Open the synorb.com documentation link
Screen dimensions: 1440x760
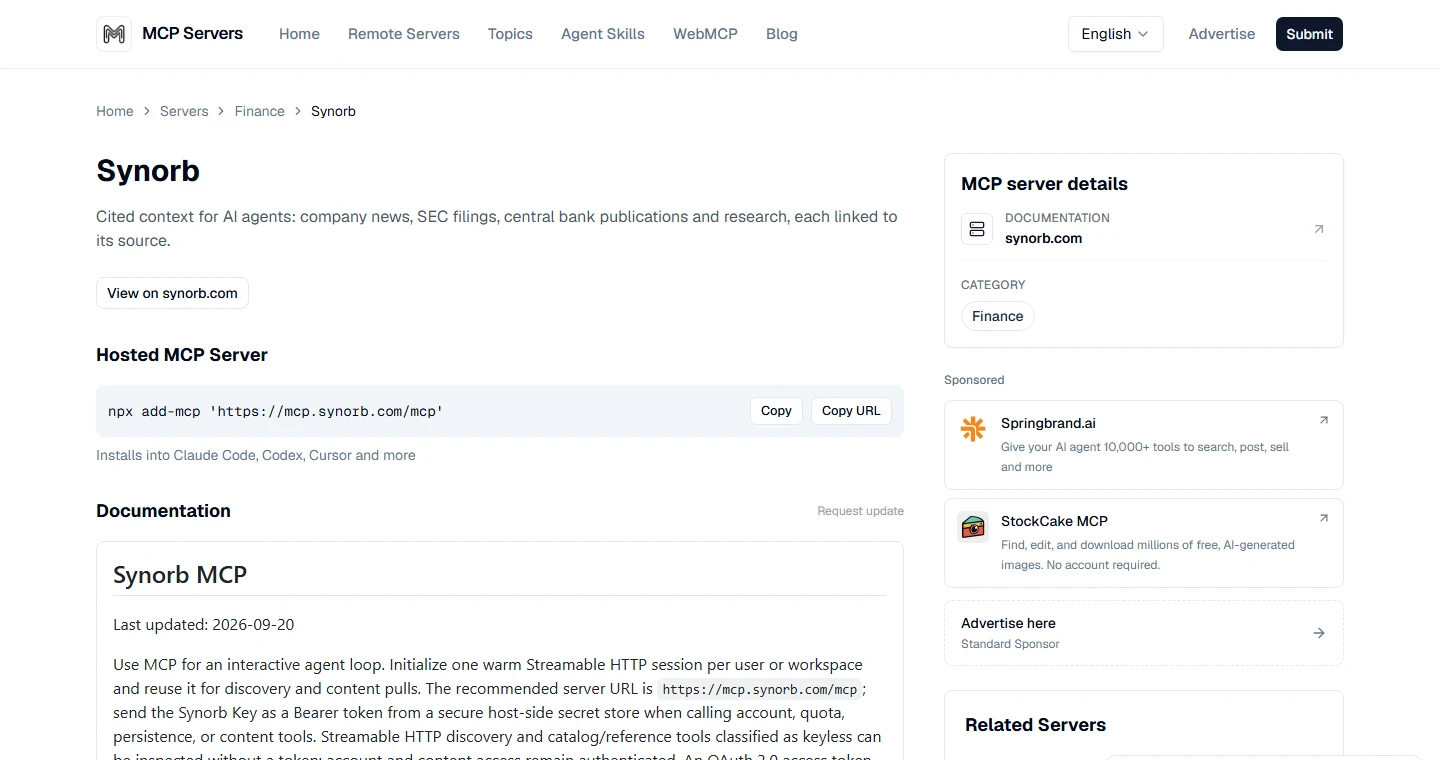click(x=1043, y=238)
